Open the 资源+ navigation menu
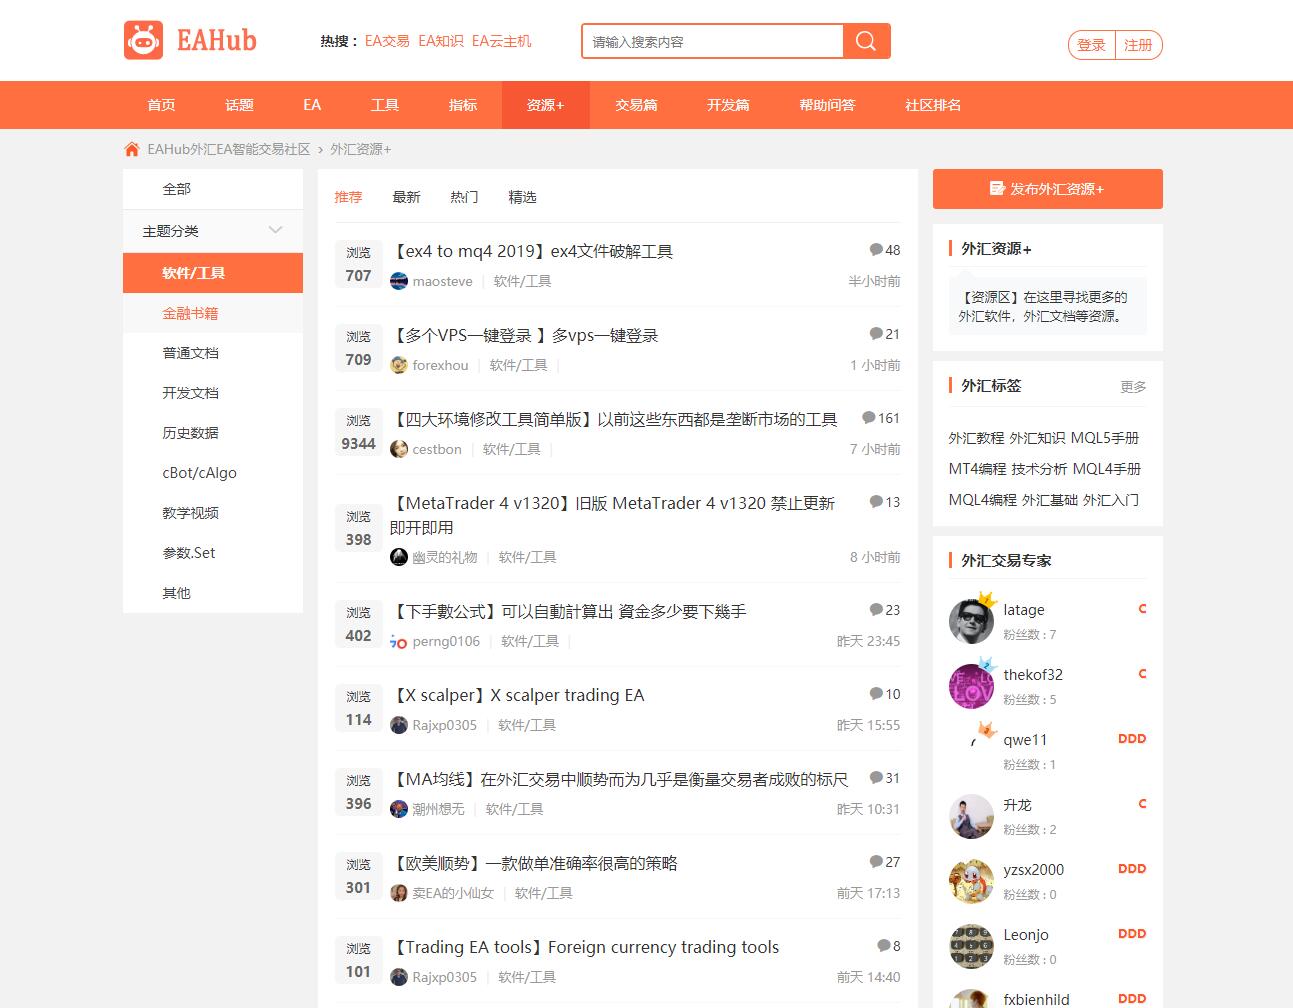The width and height of the screenshot is (1293, 1008). (545, 105)
